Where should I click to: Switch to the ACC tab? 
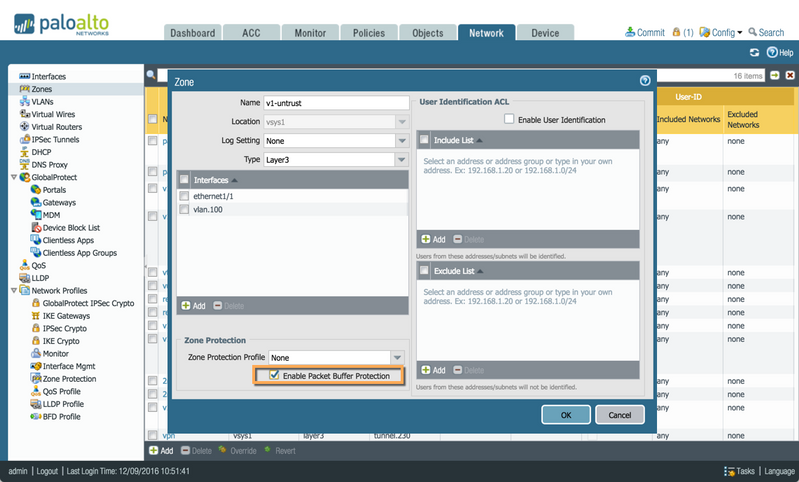pyautogui.click(x=251, y=33)
